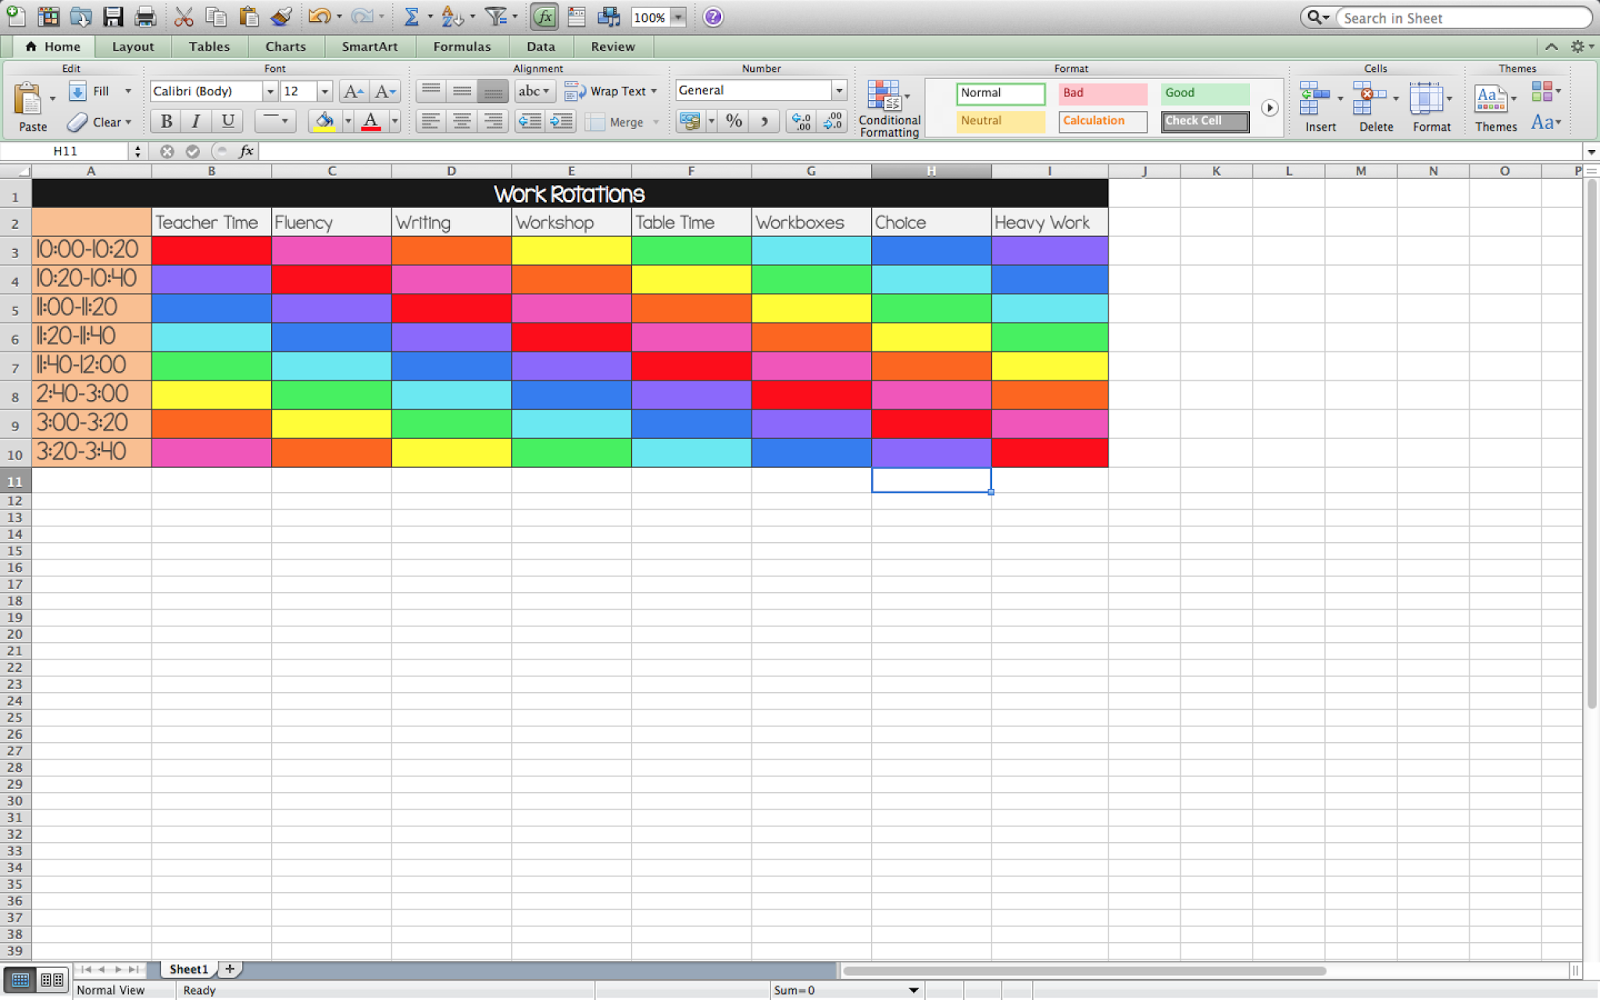
Task: Increase font size with larger A
Action: pyautogui.click(x=354, y=92)
